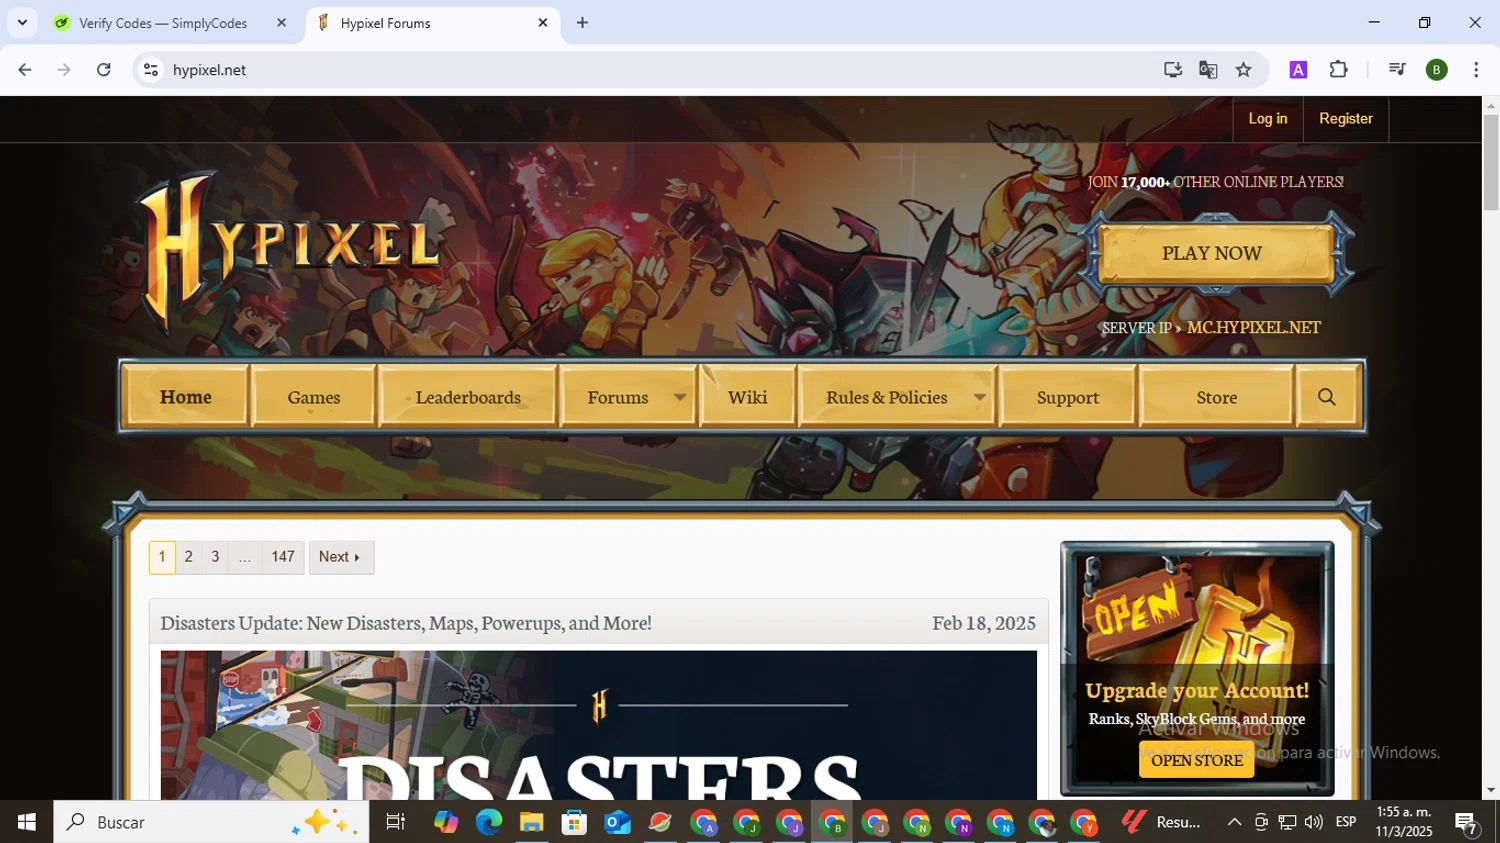Open the Disasters Update article title
1500x843 pixels.
click(x=406, y=623)
